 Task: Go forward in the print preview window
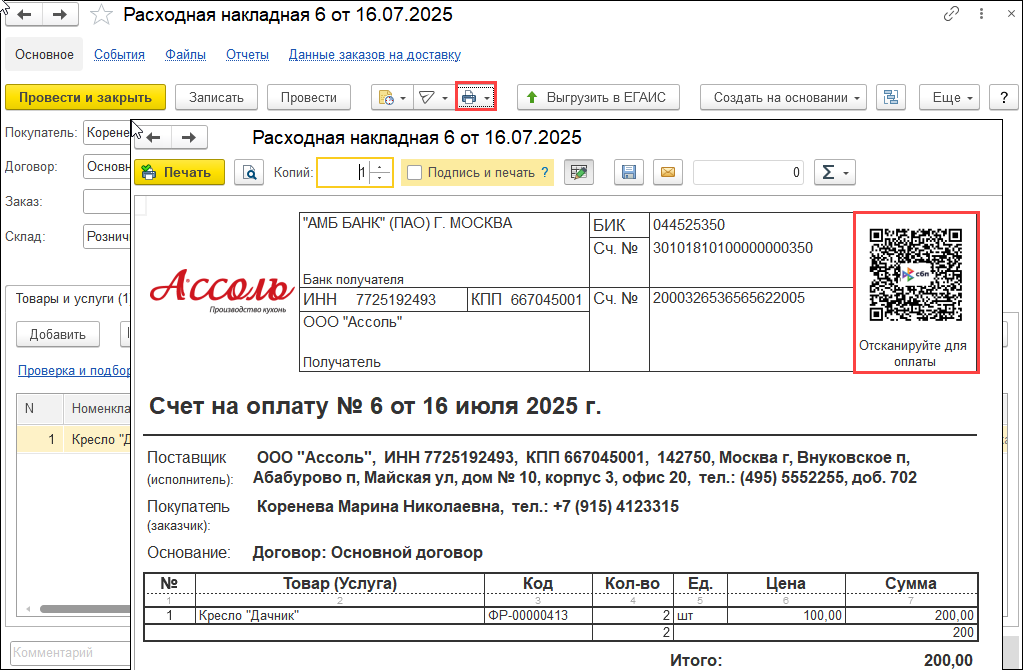click(189, 138)
